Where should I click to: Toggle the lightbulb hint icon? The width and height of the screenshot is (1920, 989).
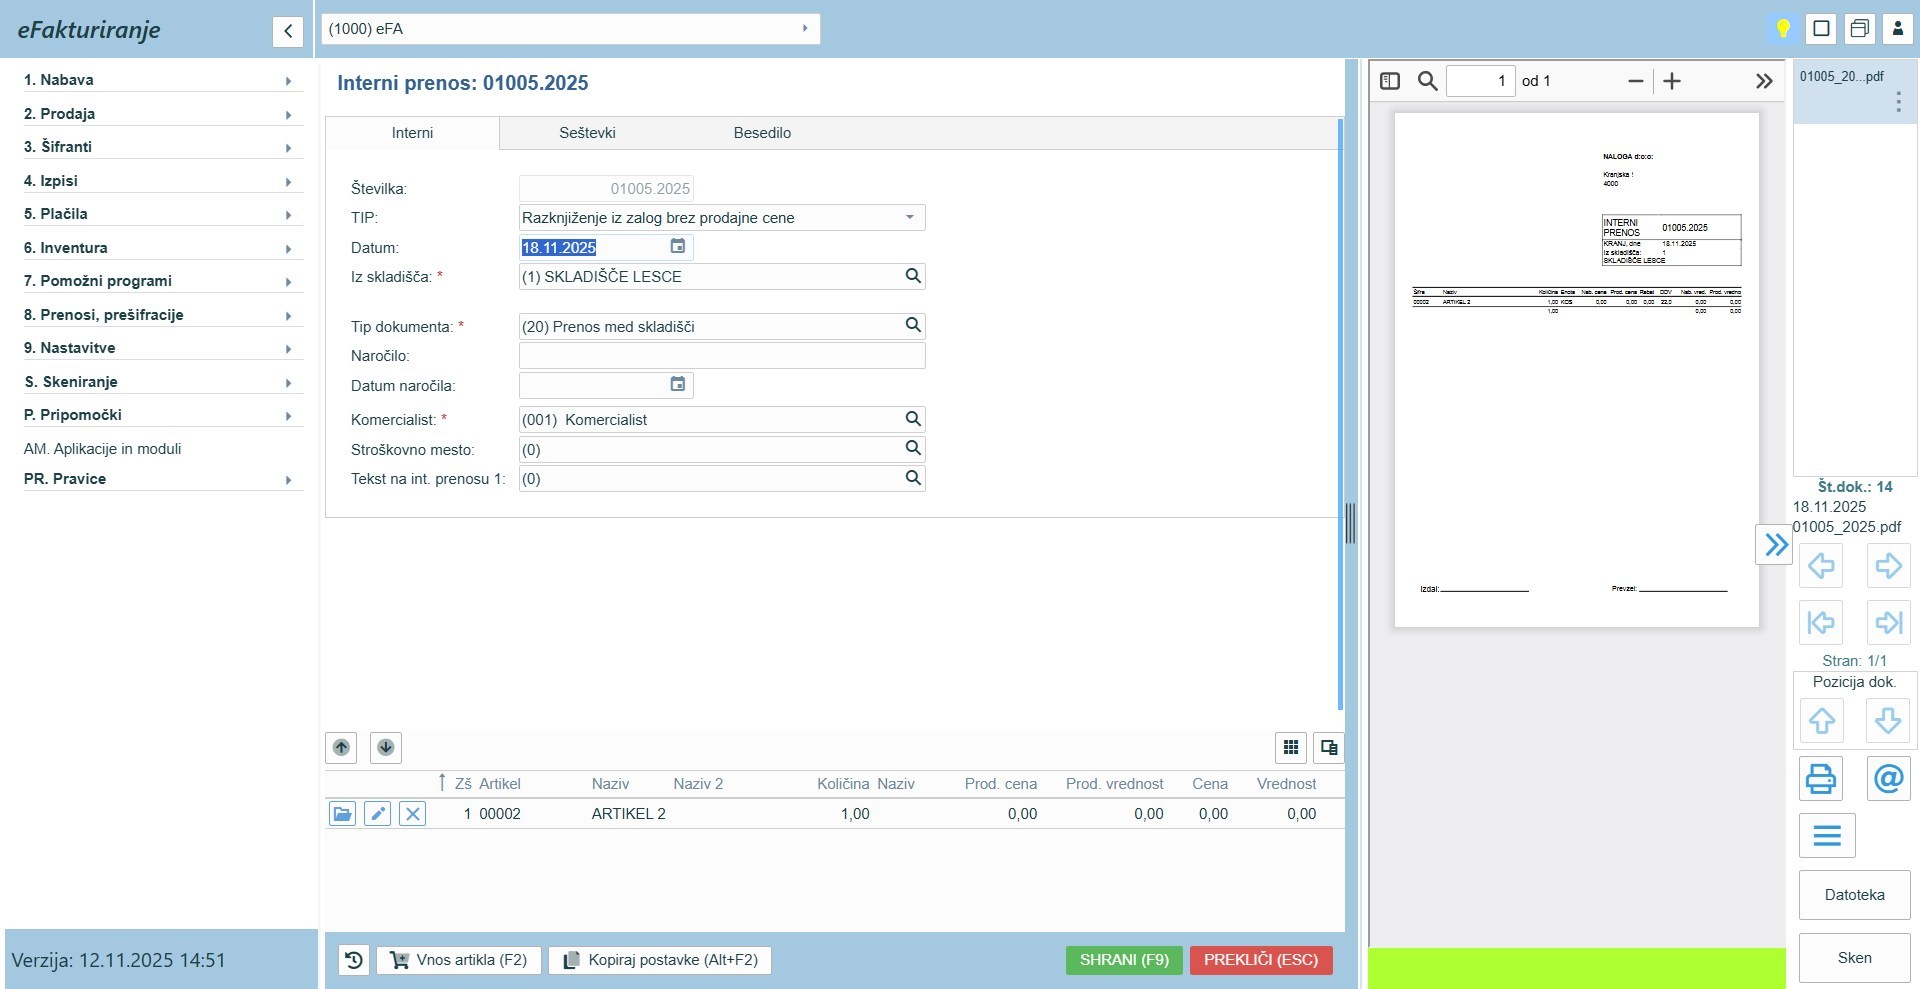(1782, 28)
